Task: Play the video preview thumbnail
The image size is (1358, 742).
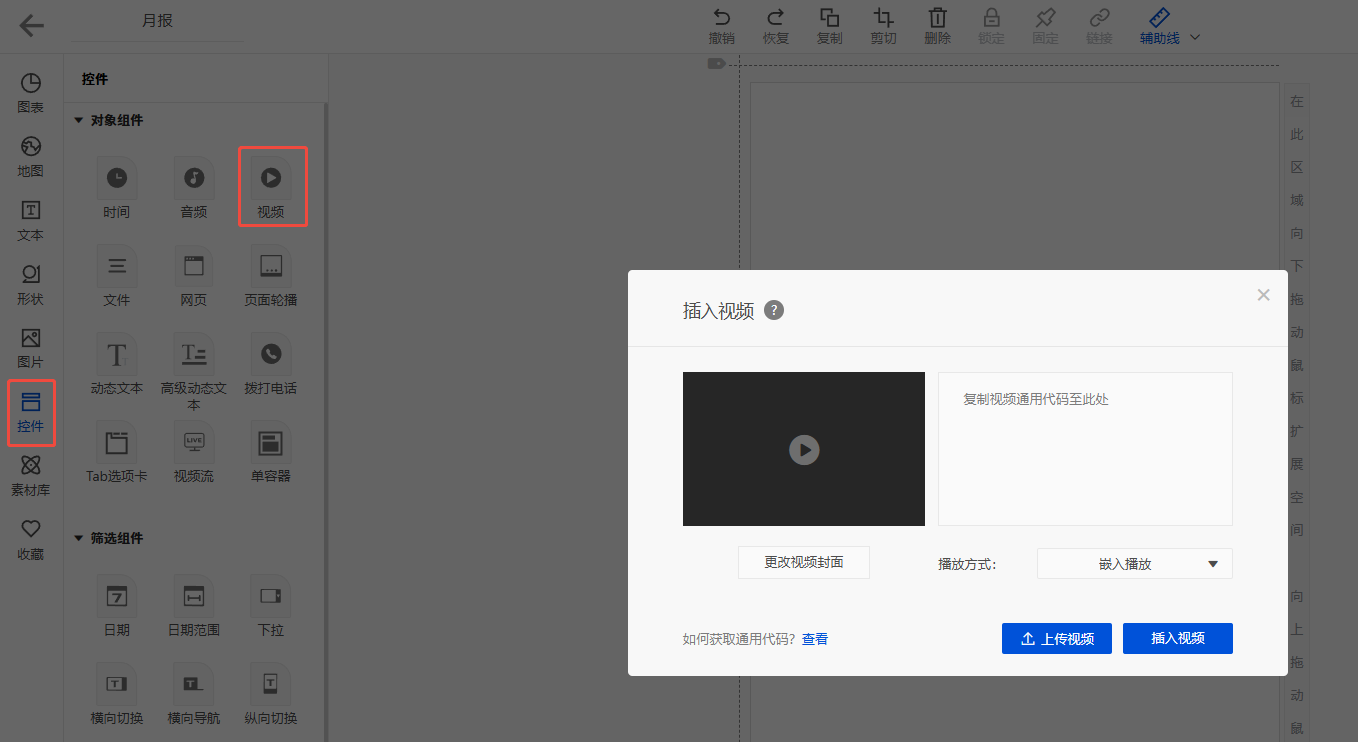Action: pos(804,450)
